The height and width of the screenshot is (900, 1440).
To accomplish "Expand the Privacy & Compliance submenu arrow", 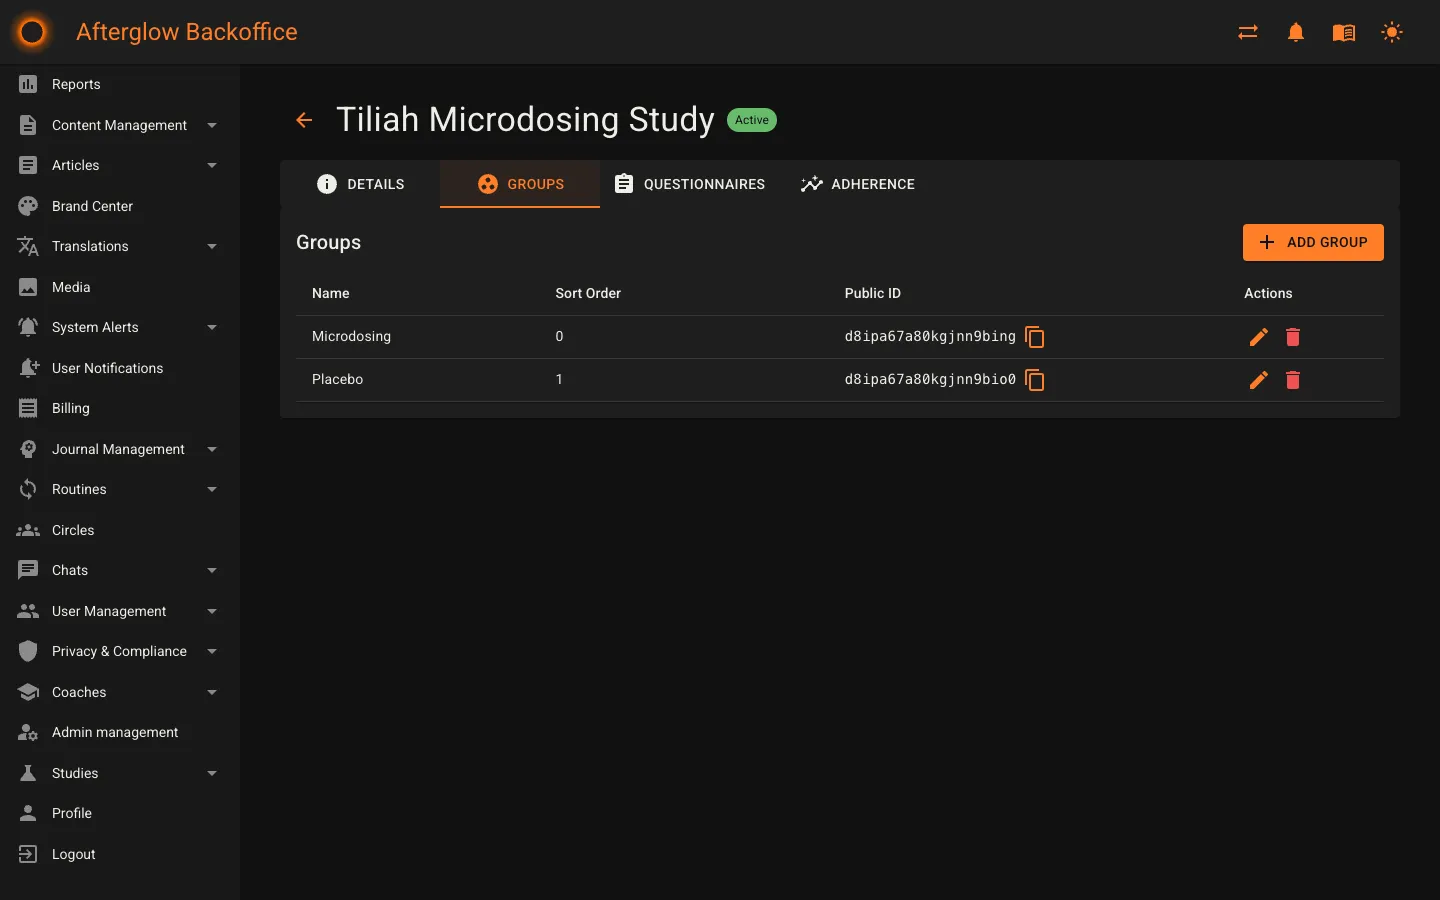I will pos(212,651).
